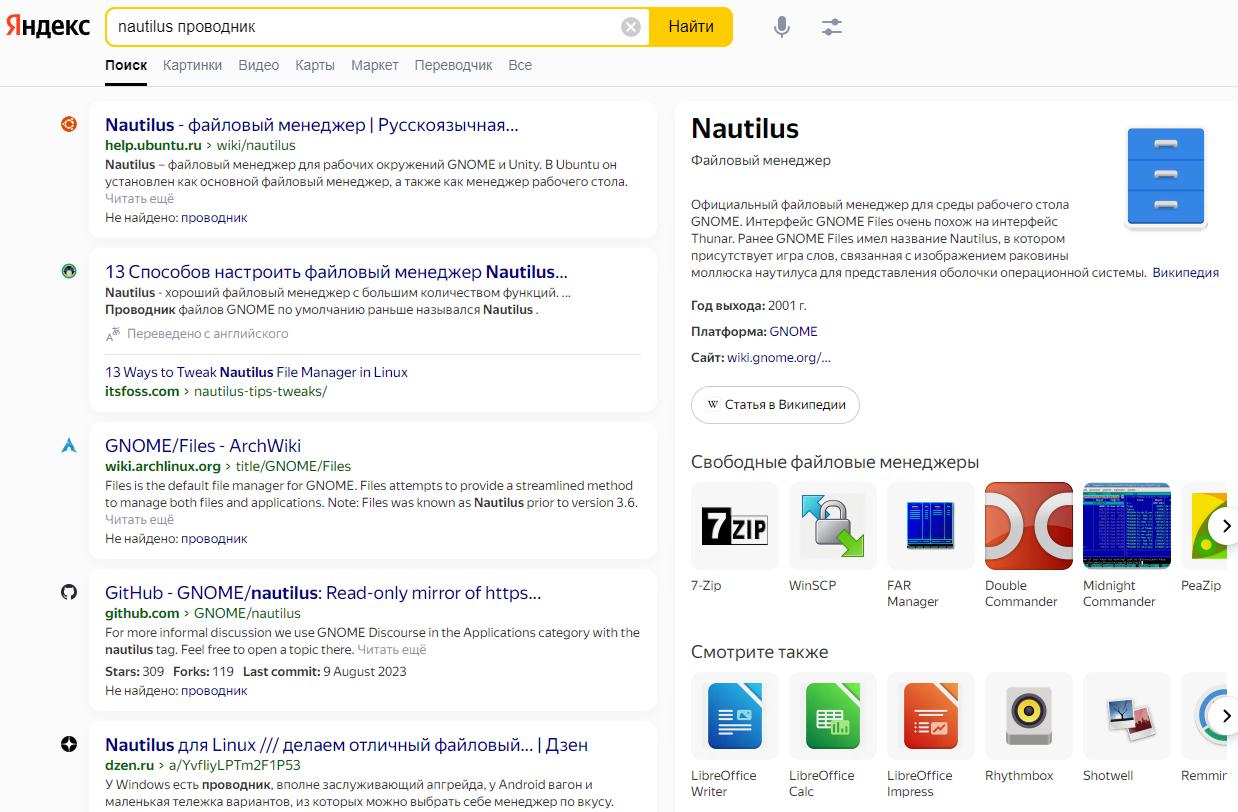Select the PeaZip icon
The height and width of the screenshot is (812, 1238).
click(x=1203, y=526)
